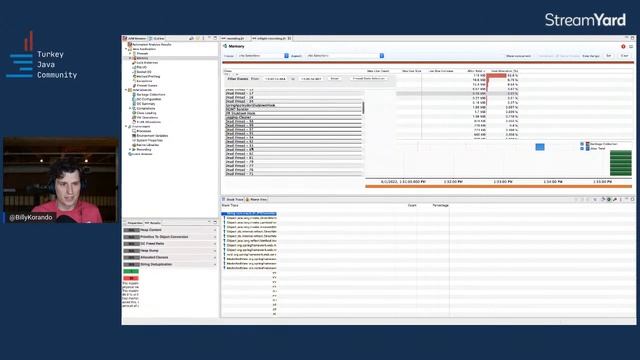The height and width of the screenshot is (360, 640).
Task: Click the Filter button in Filter Events
Action: point(335,79)
